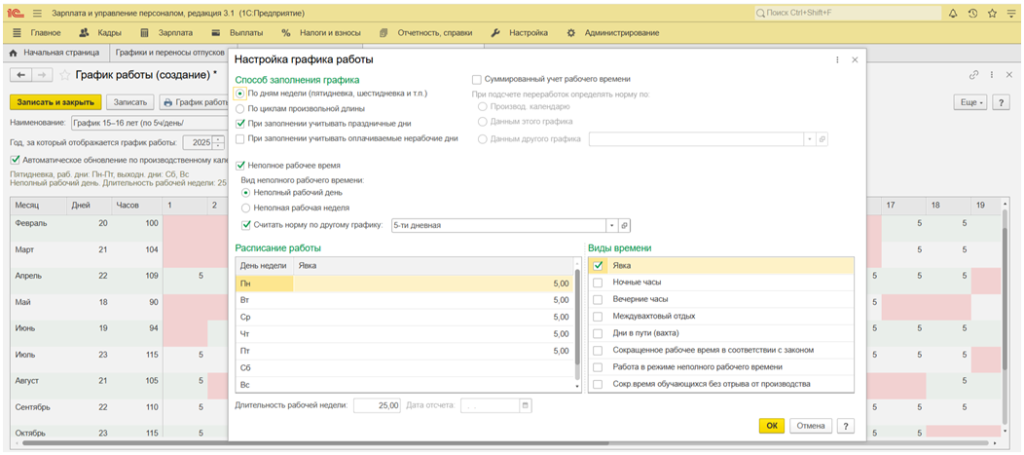Screen dimensions: 1024x455
Task: Check Ночные часы time type
Action: point(597,283)
